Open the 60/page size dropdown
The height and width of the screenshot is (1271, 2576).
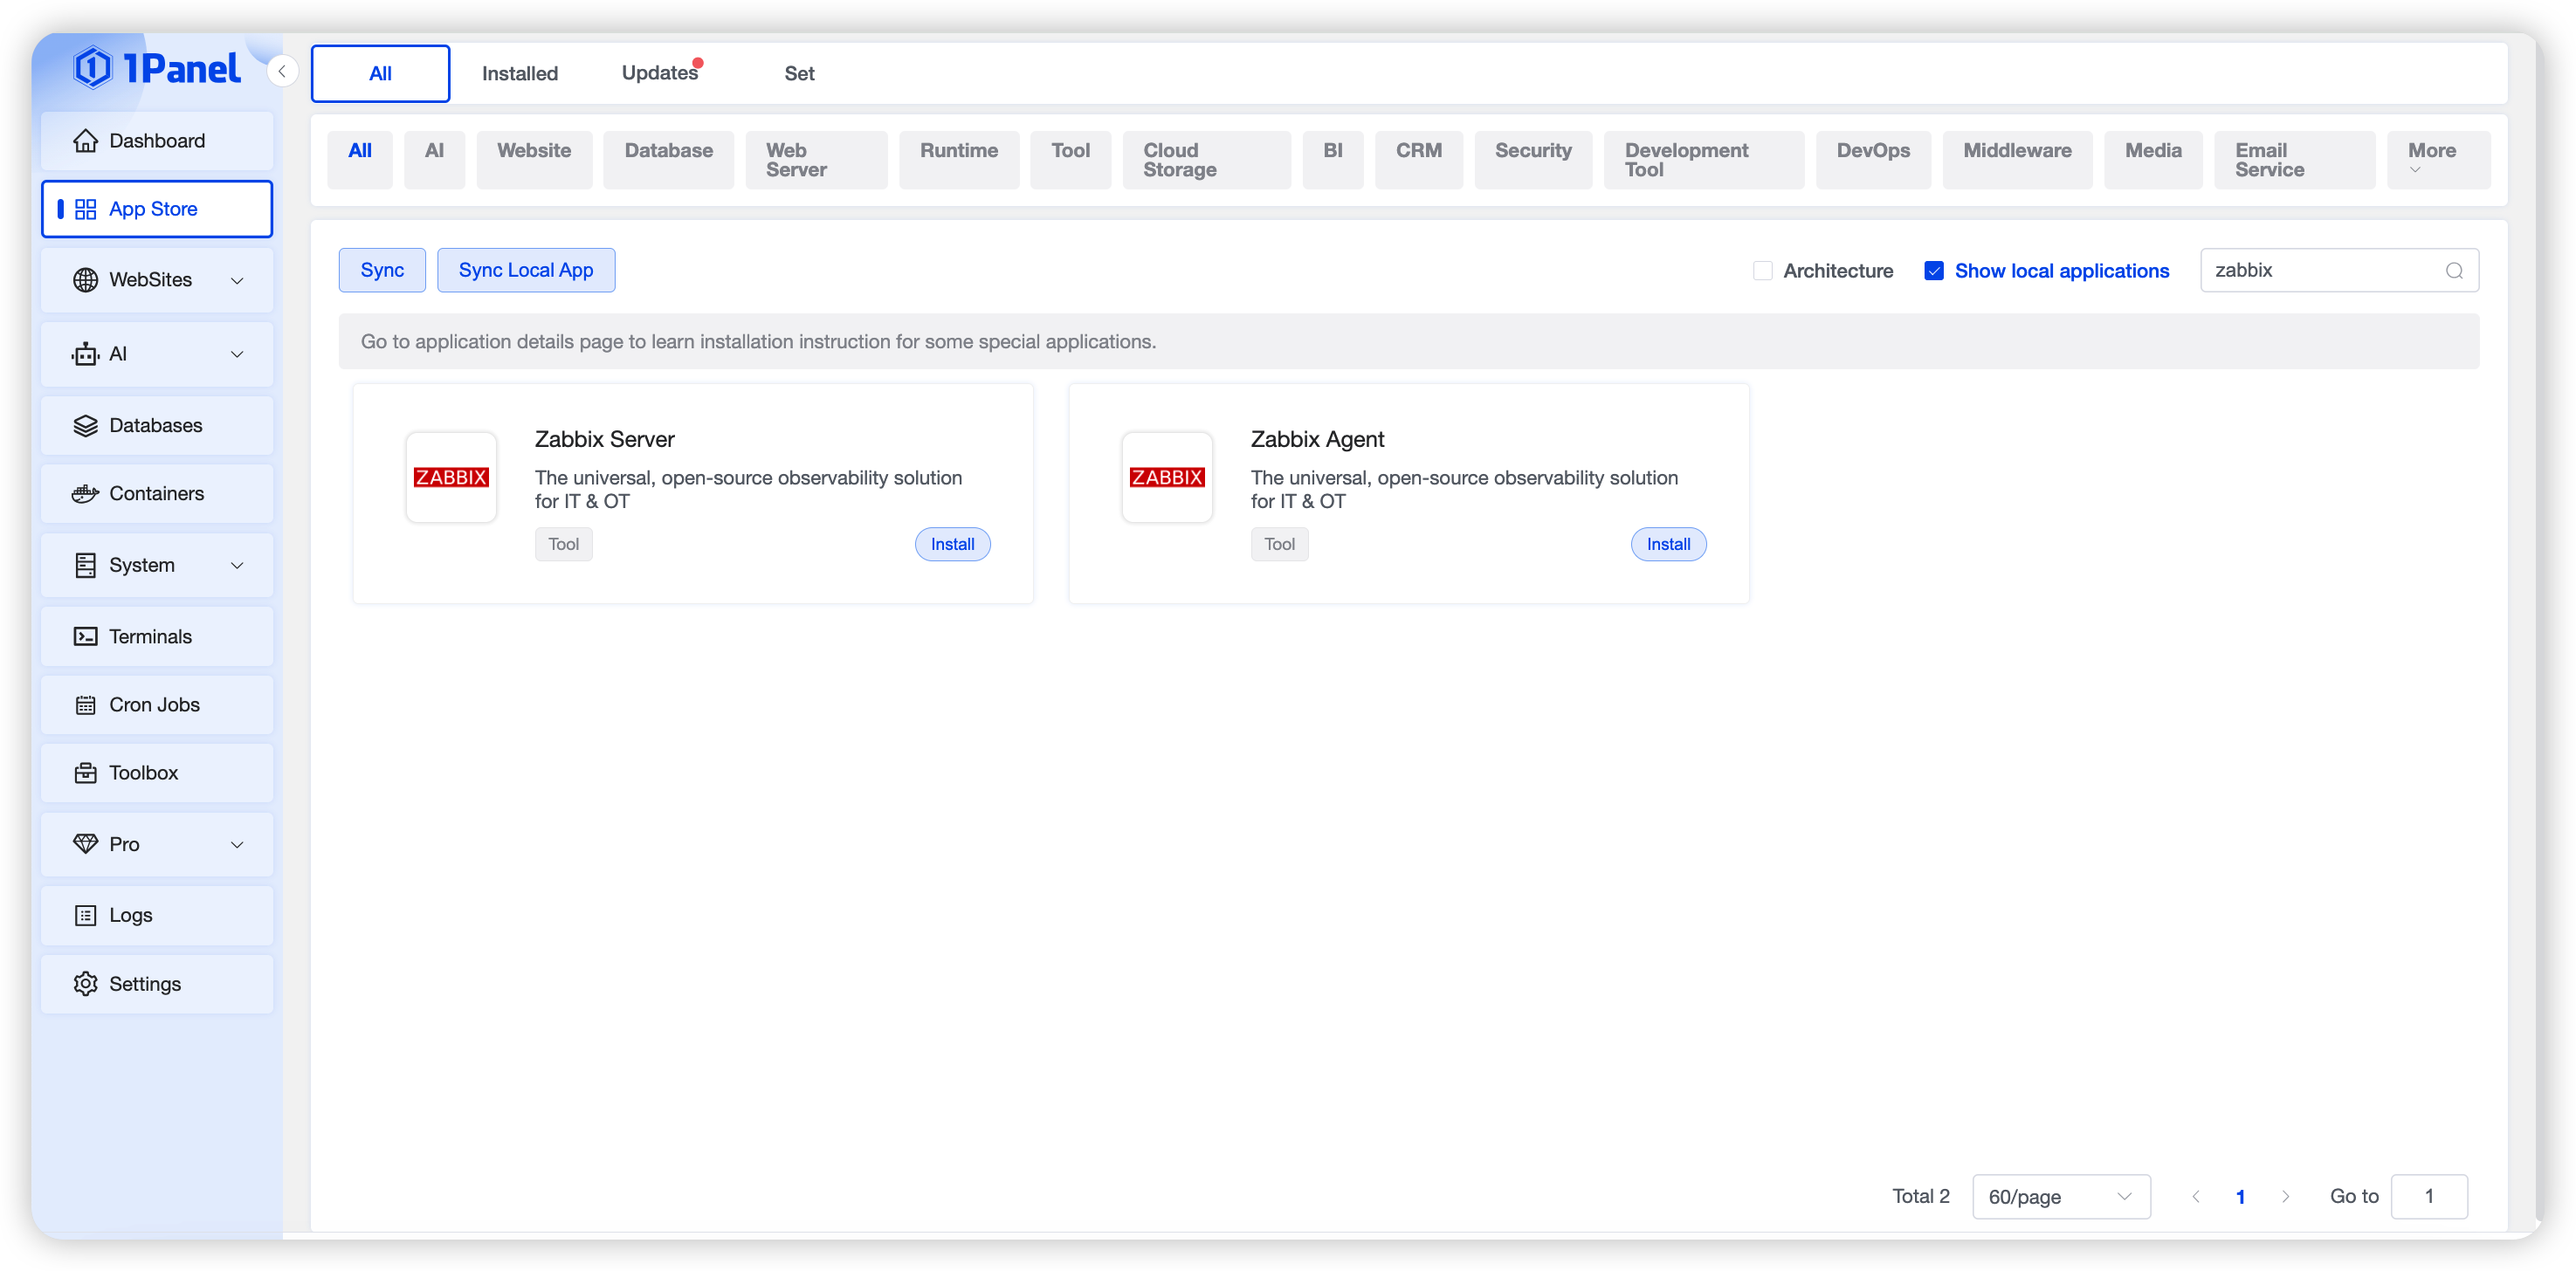2060,1197
